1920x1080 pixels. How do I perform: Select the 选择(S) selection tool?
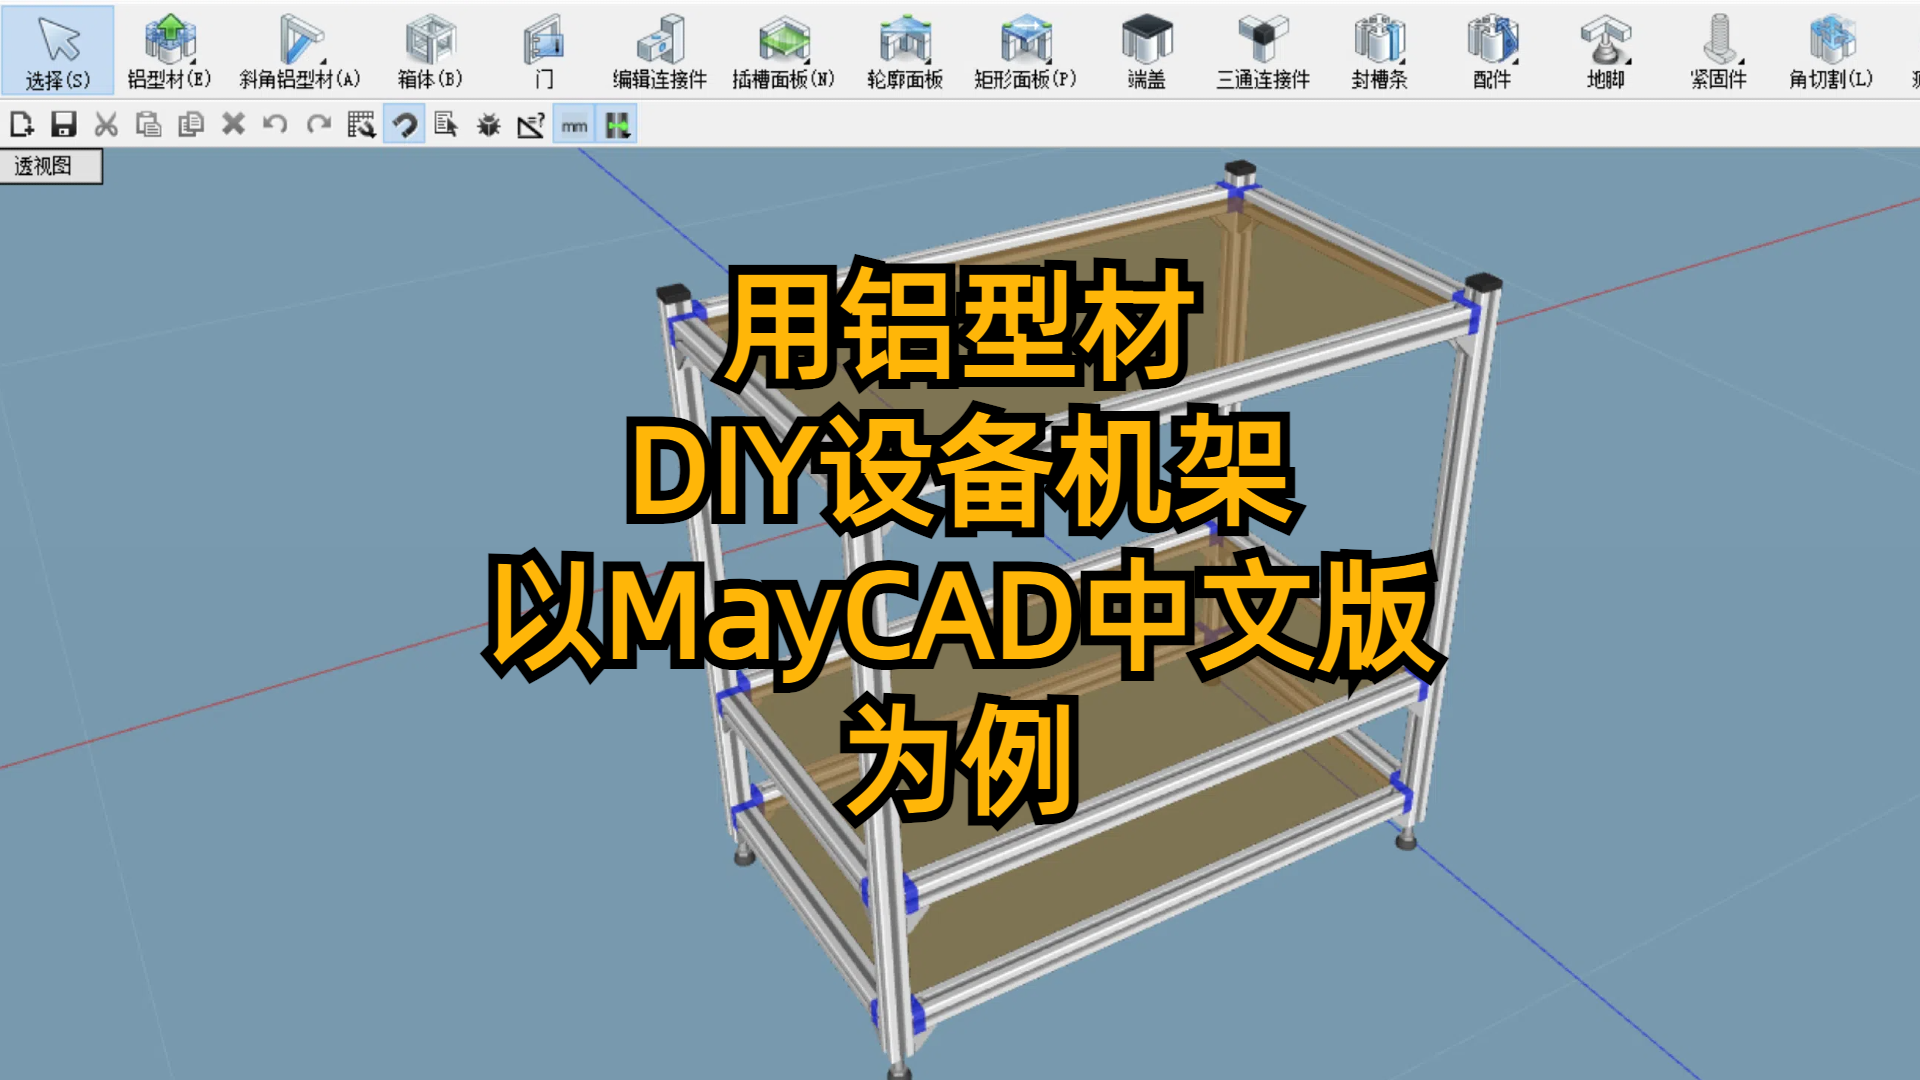pos(57,47)
